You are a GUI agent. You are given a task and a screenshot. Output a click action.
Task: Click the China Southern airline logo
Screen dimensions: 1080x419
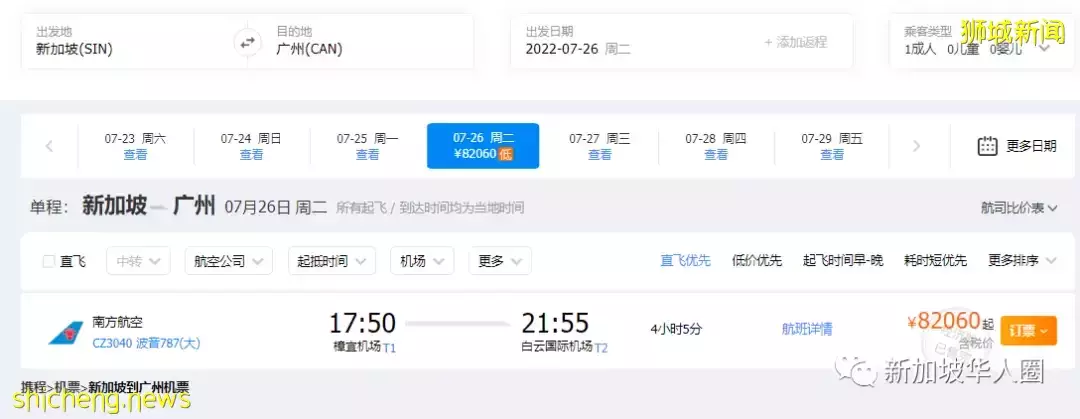65,333
